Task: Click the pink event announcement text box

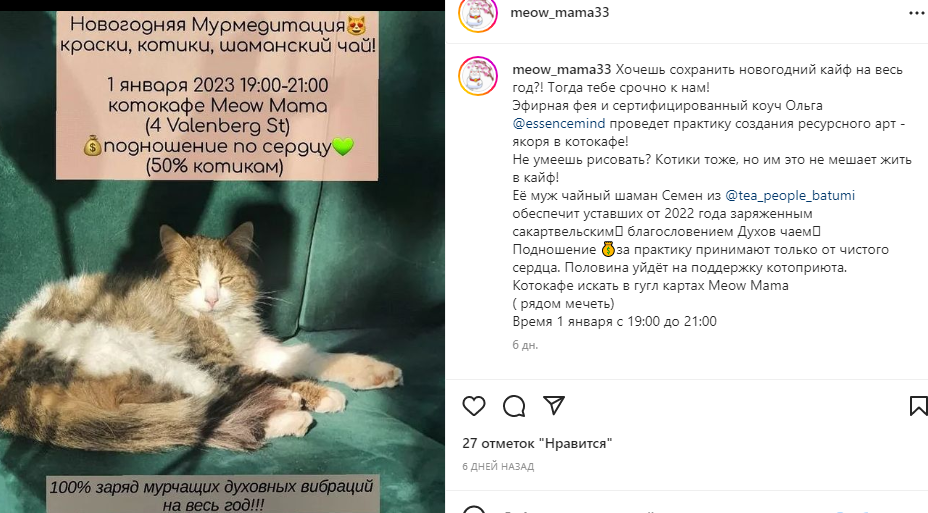Action: pos(217,96)
